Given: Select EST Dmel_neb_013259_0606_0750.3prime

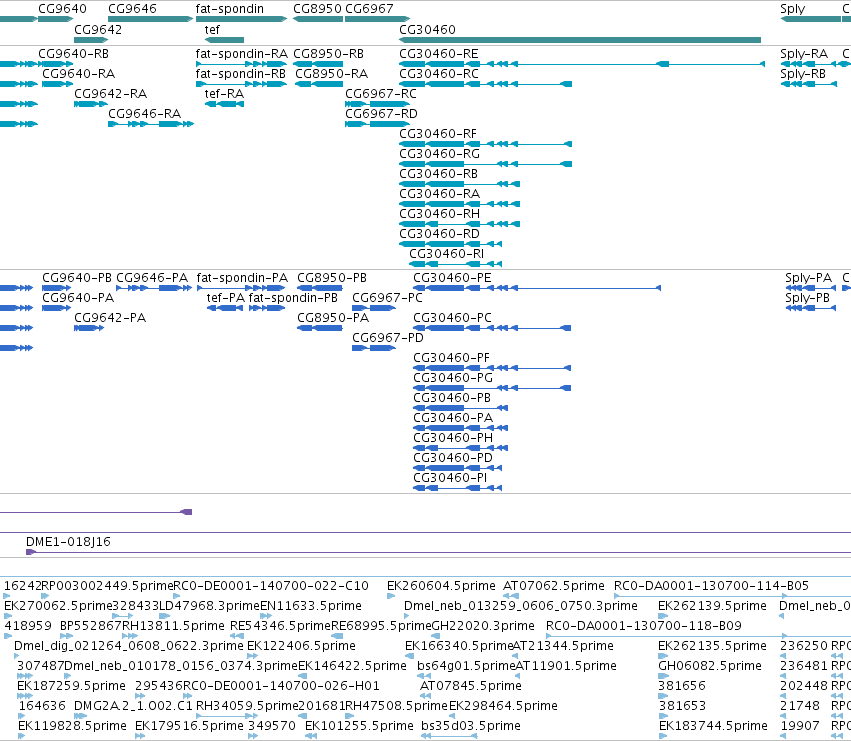Looking at the screenshot, I should tap(520, 606).
